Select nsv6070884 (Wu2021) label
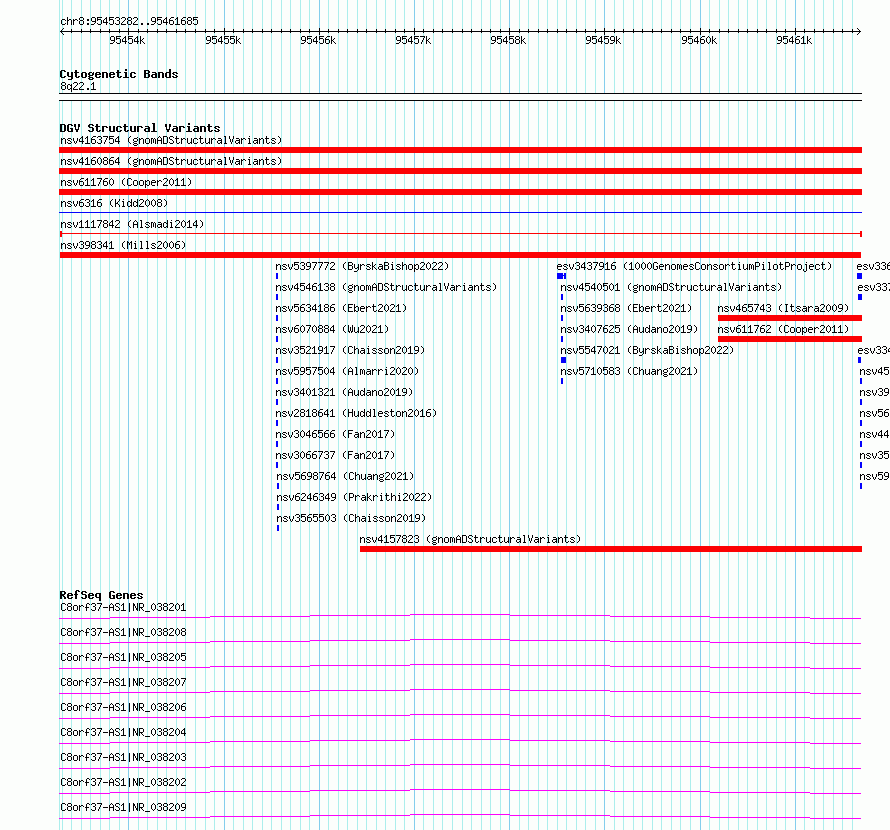Image resolution: width=890 pixels, height=830 pixels. [x=332, y=329]
